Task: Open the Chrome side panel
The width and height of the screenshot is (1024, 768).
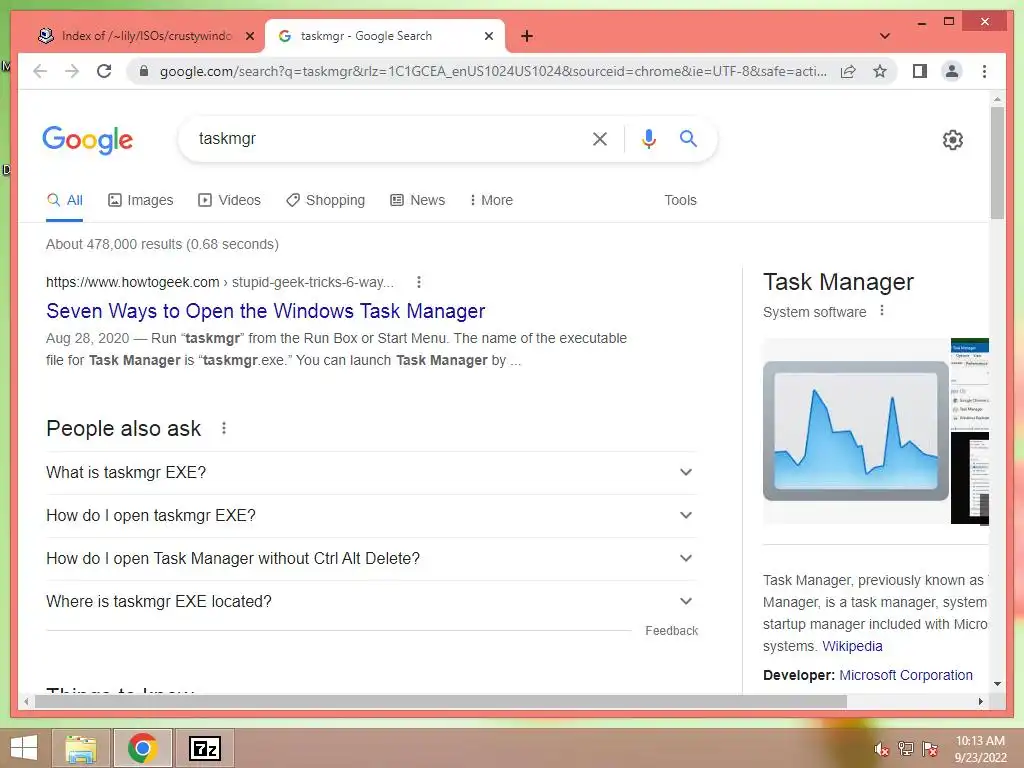Action: click(x=920, y=71)
